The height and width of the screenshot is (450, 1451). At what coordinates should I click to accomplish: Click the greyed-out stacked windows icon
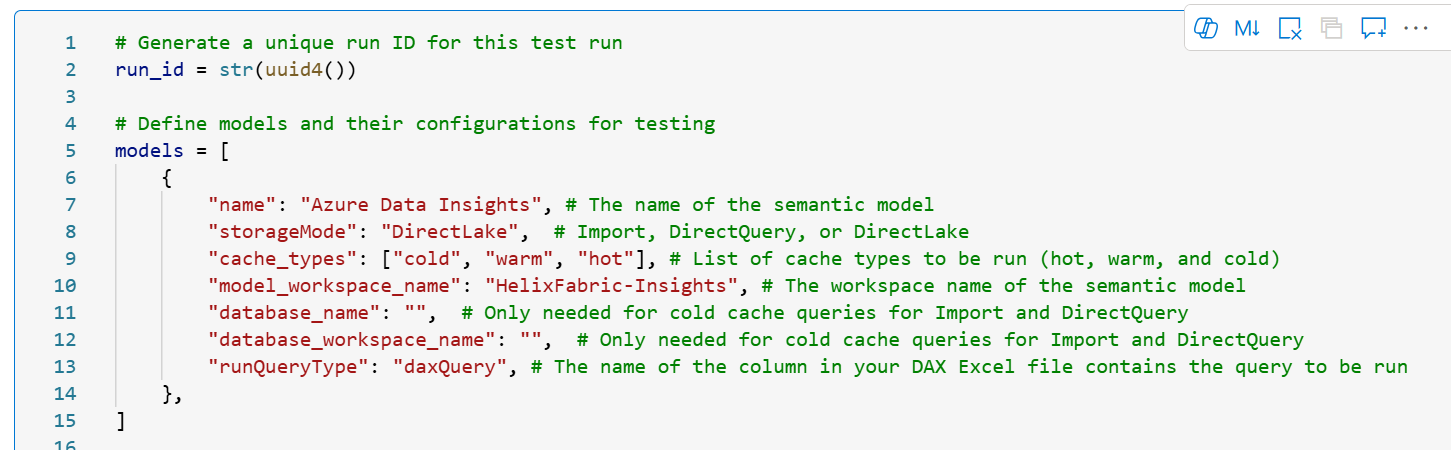1331,29
